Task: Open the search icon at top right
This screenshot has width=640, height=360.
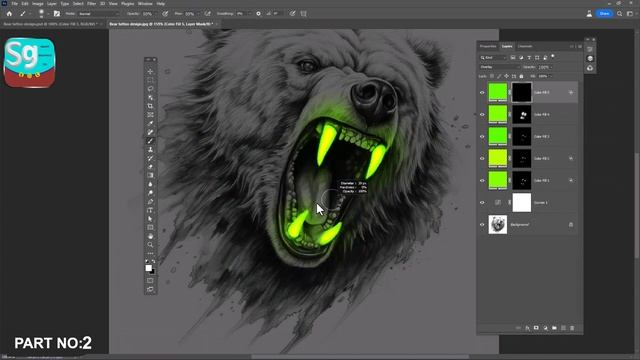Action: 620,13
